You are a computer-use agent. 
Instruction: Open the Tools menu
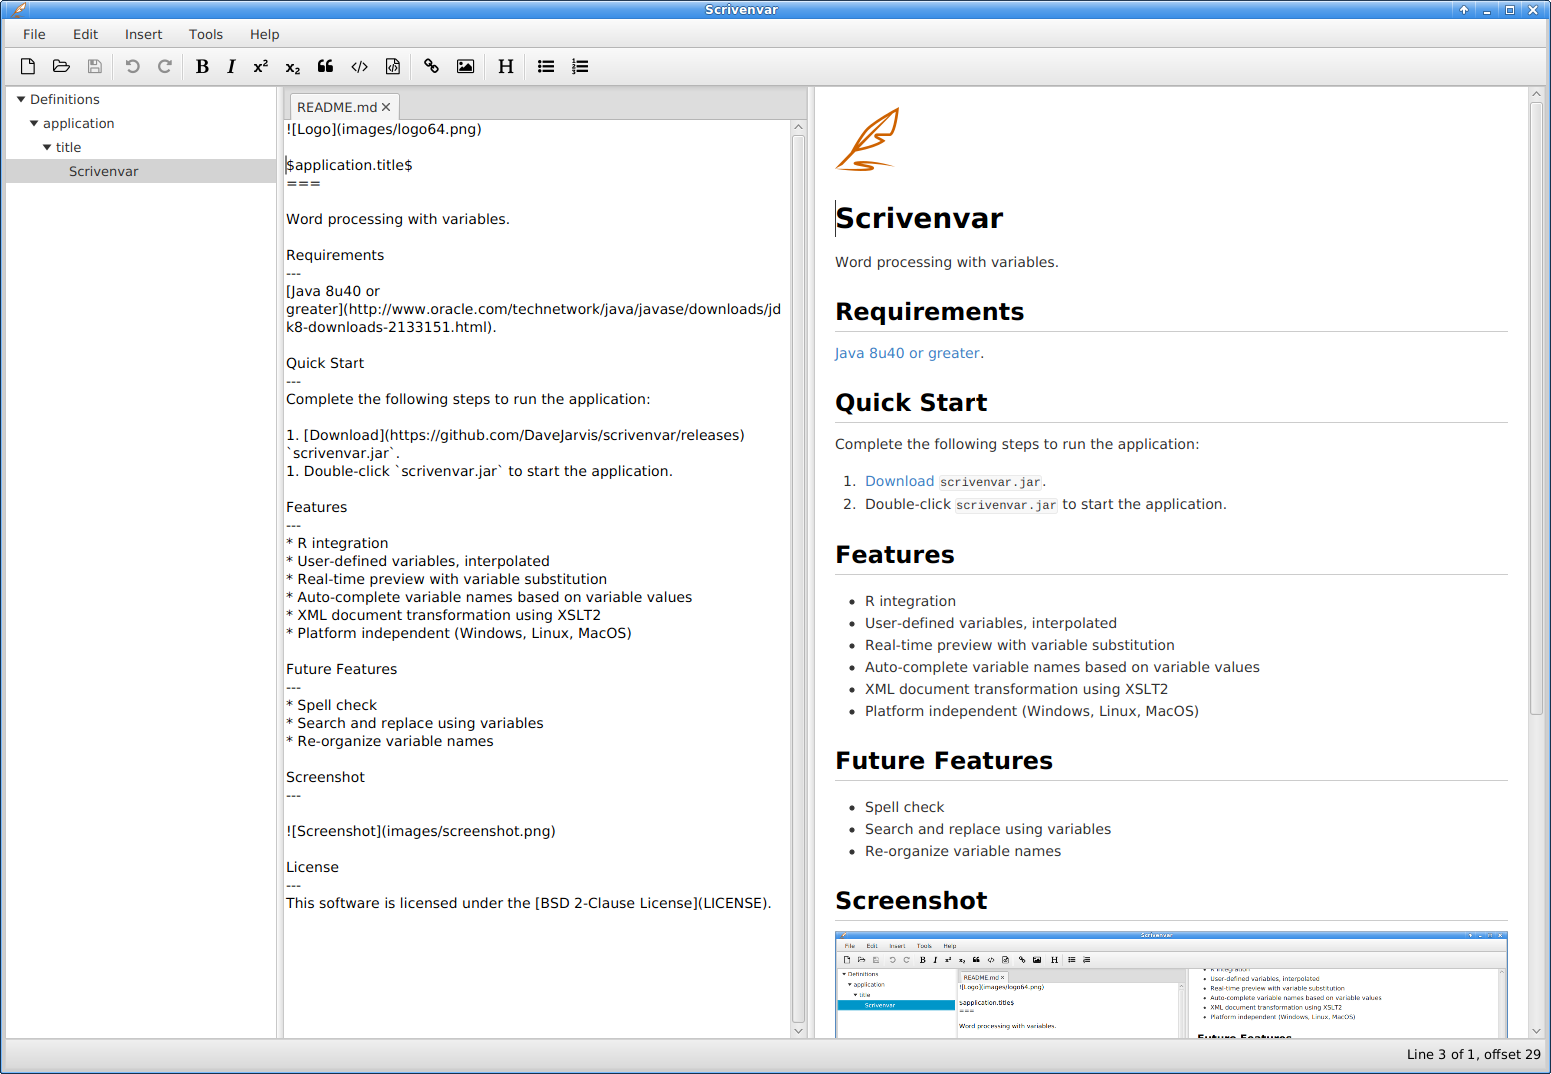[206, 34]
